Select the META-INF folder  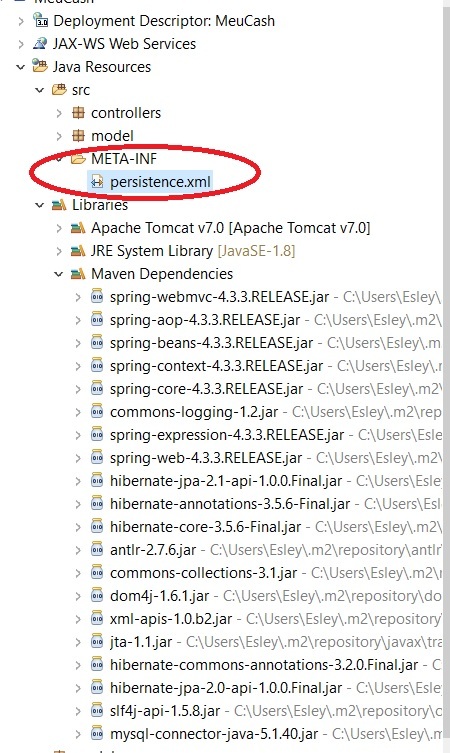(x=124, y=158)
